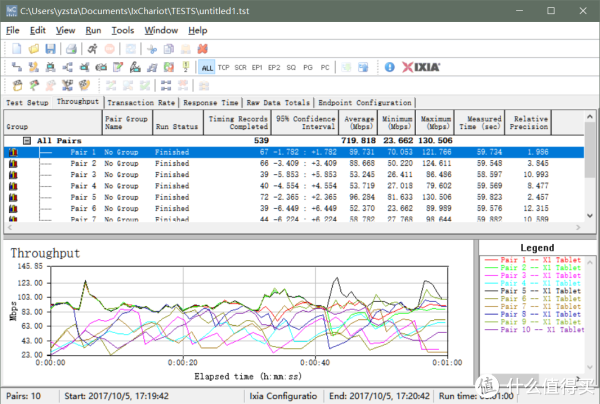Viewport: 600px width, 404px height.
Task: Click the Pair 3 row chart icon
Action: [x=13, y=175]
